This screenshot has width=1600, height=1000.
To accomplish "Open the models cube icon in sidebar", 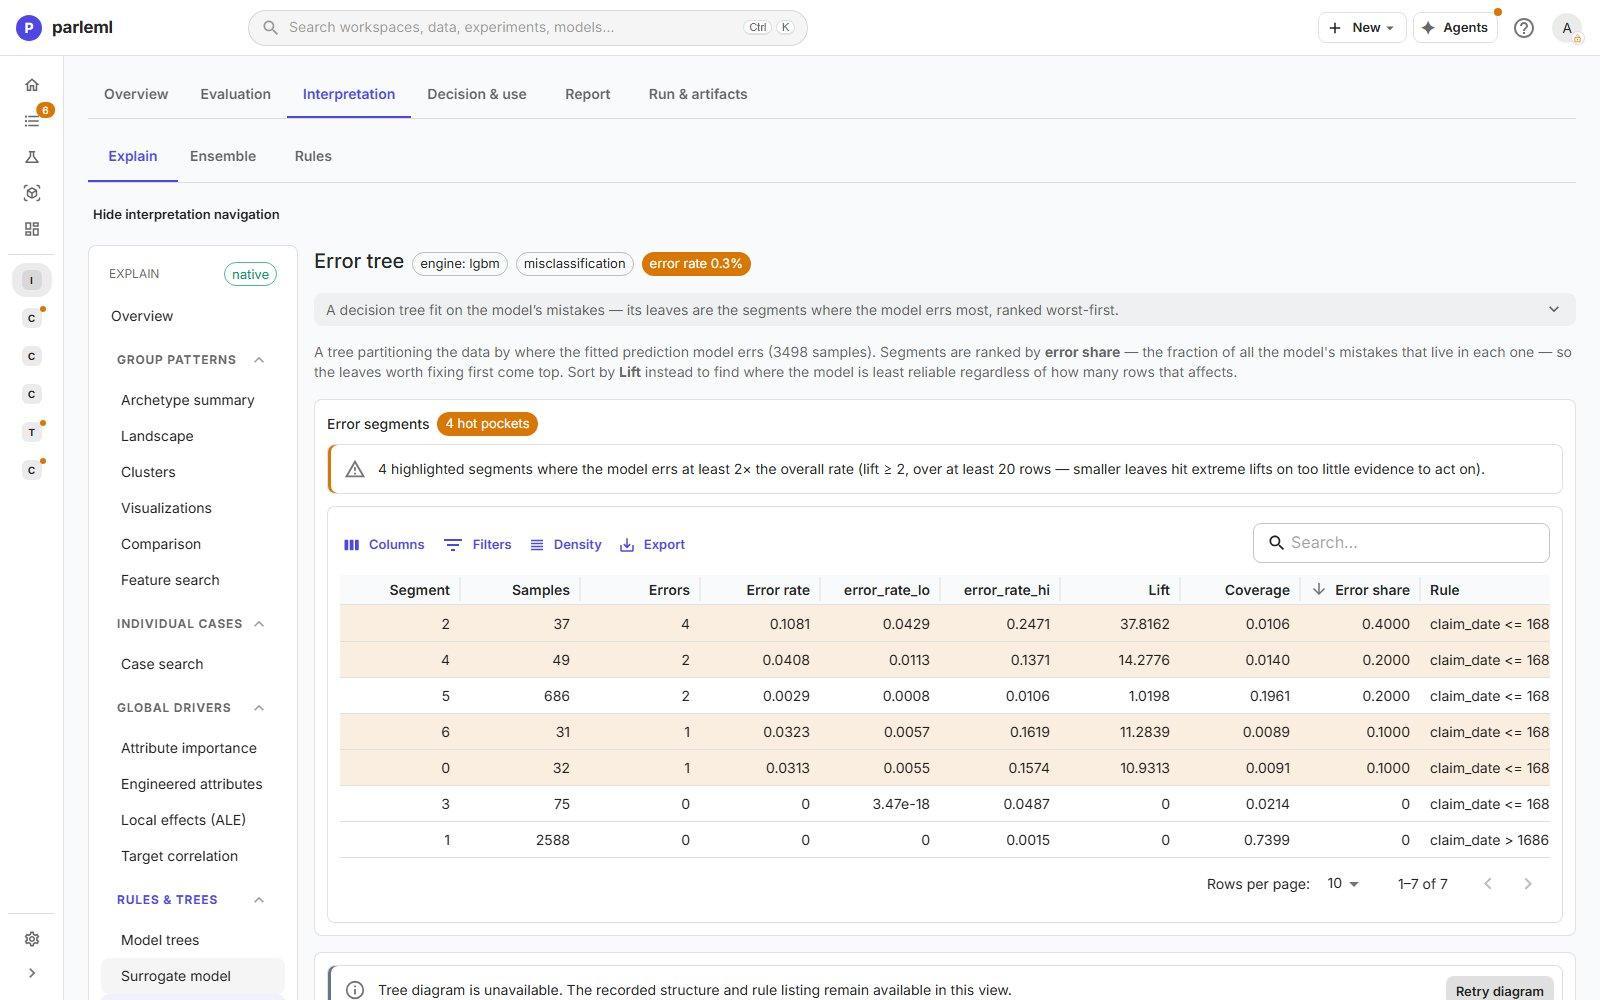I will pyautogui.click(x=32, y=193).
